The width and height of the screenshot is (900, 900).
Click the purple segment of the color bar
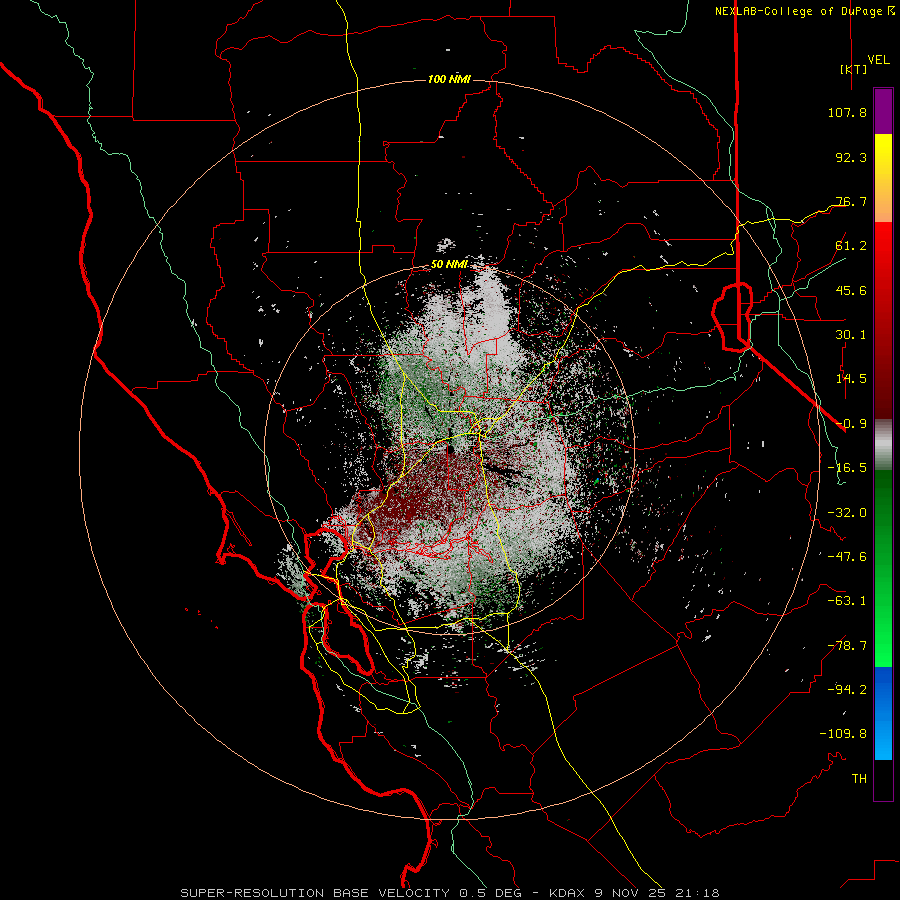pyautogui.click(x=883, y=111)
